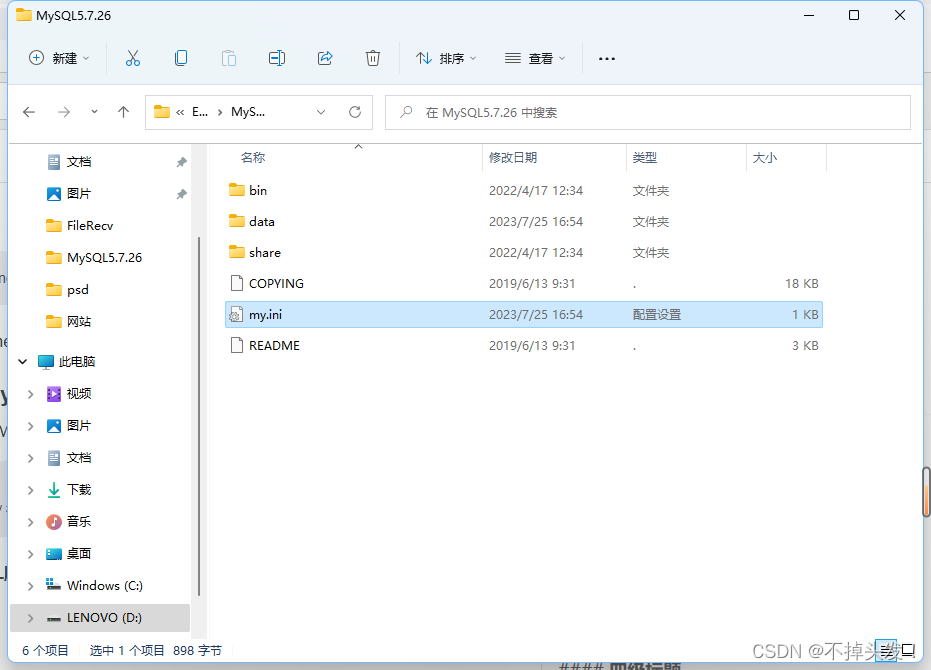The image size is (931, 670).
Task: Select tree Documents (文档) under This PC
Action: coord(78,458)
